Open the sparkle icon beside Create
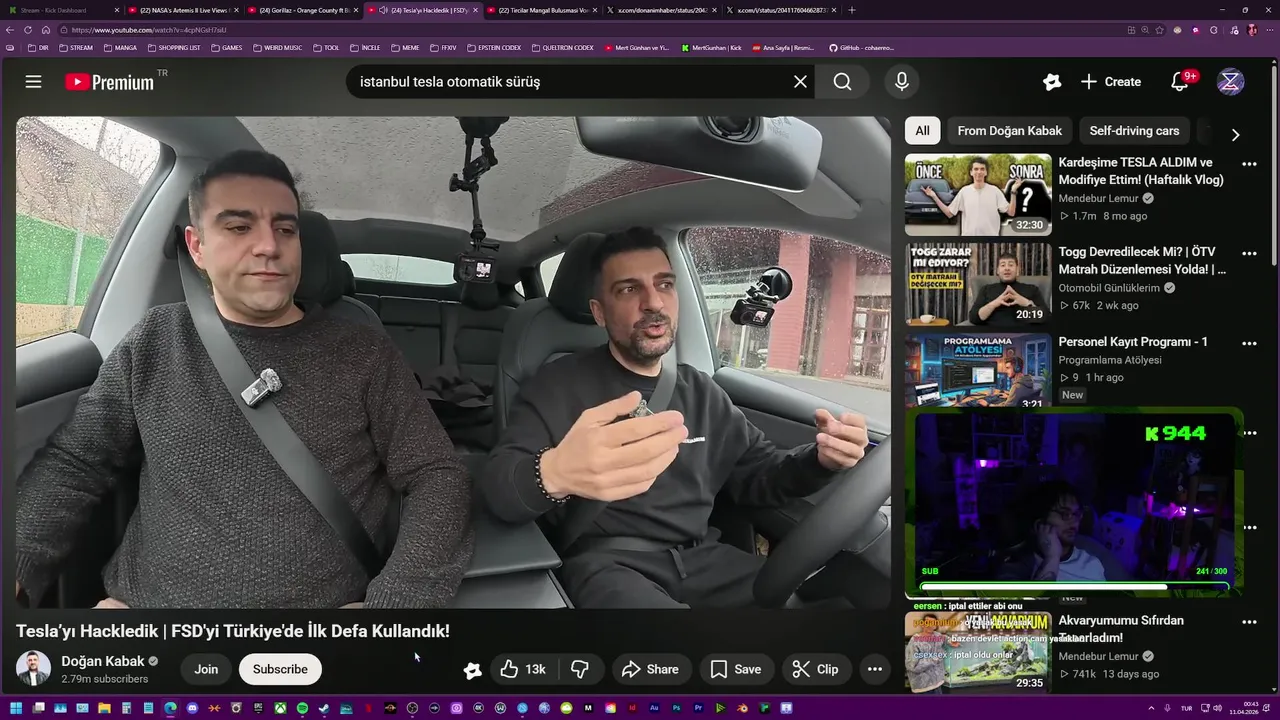The width and height of the screenshot is (1280, 720). [x=1052, y=82]
